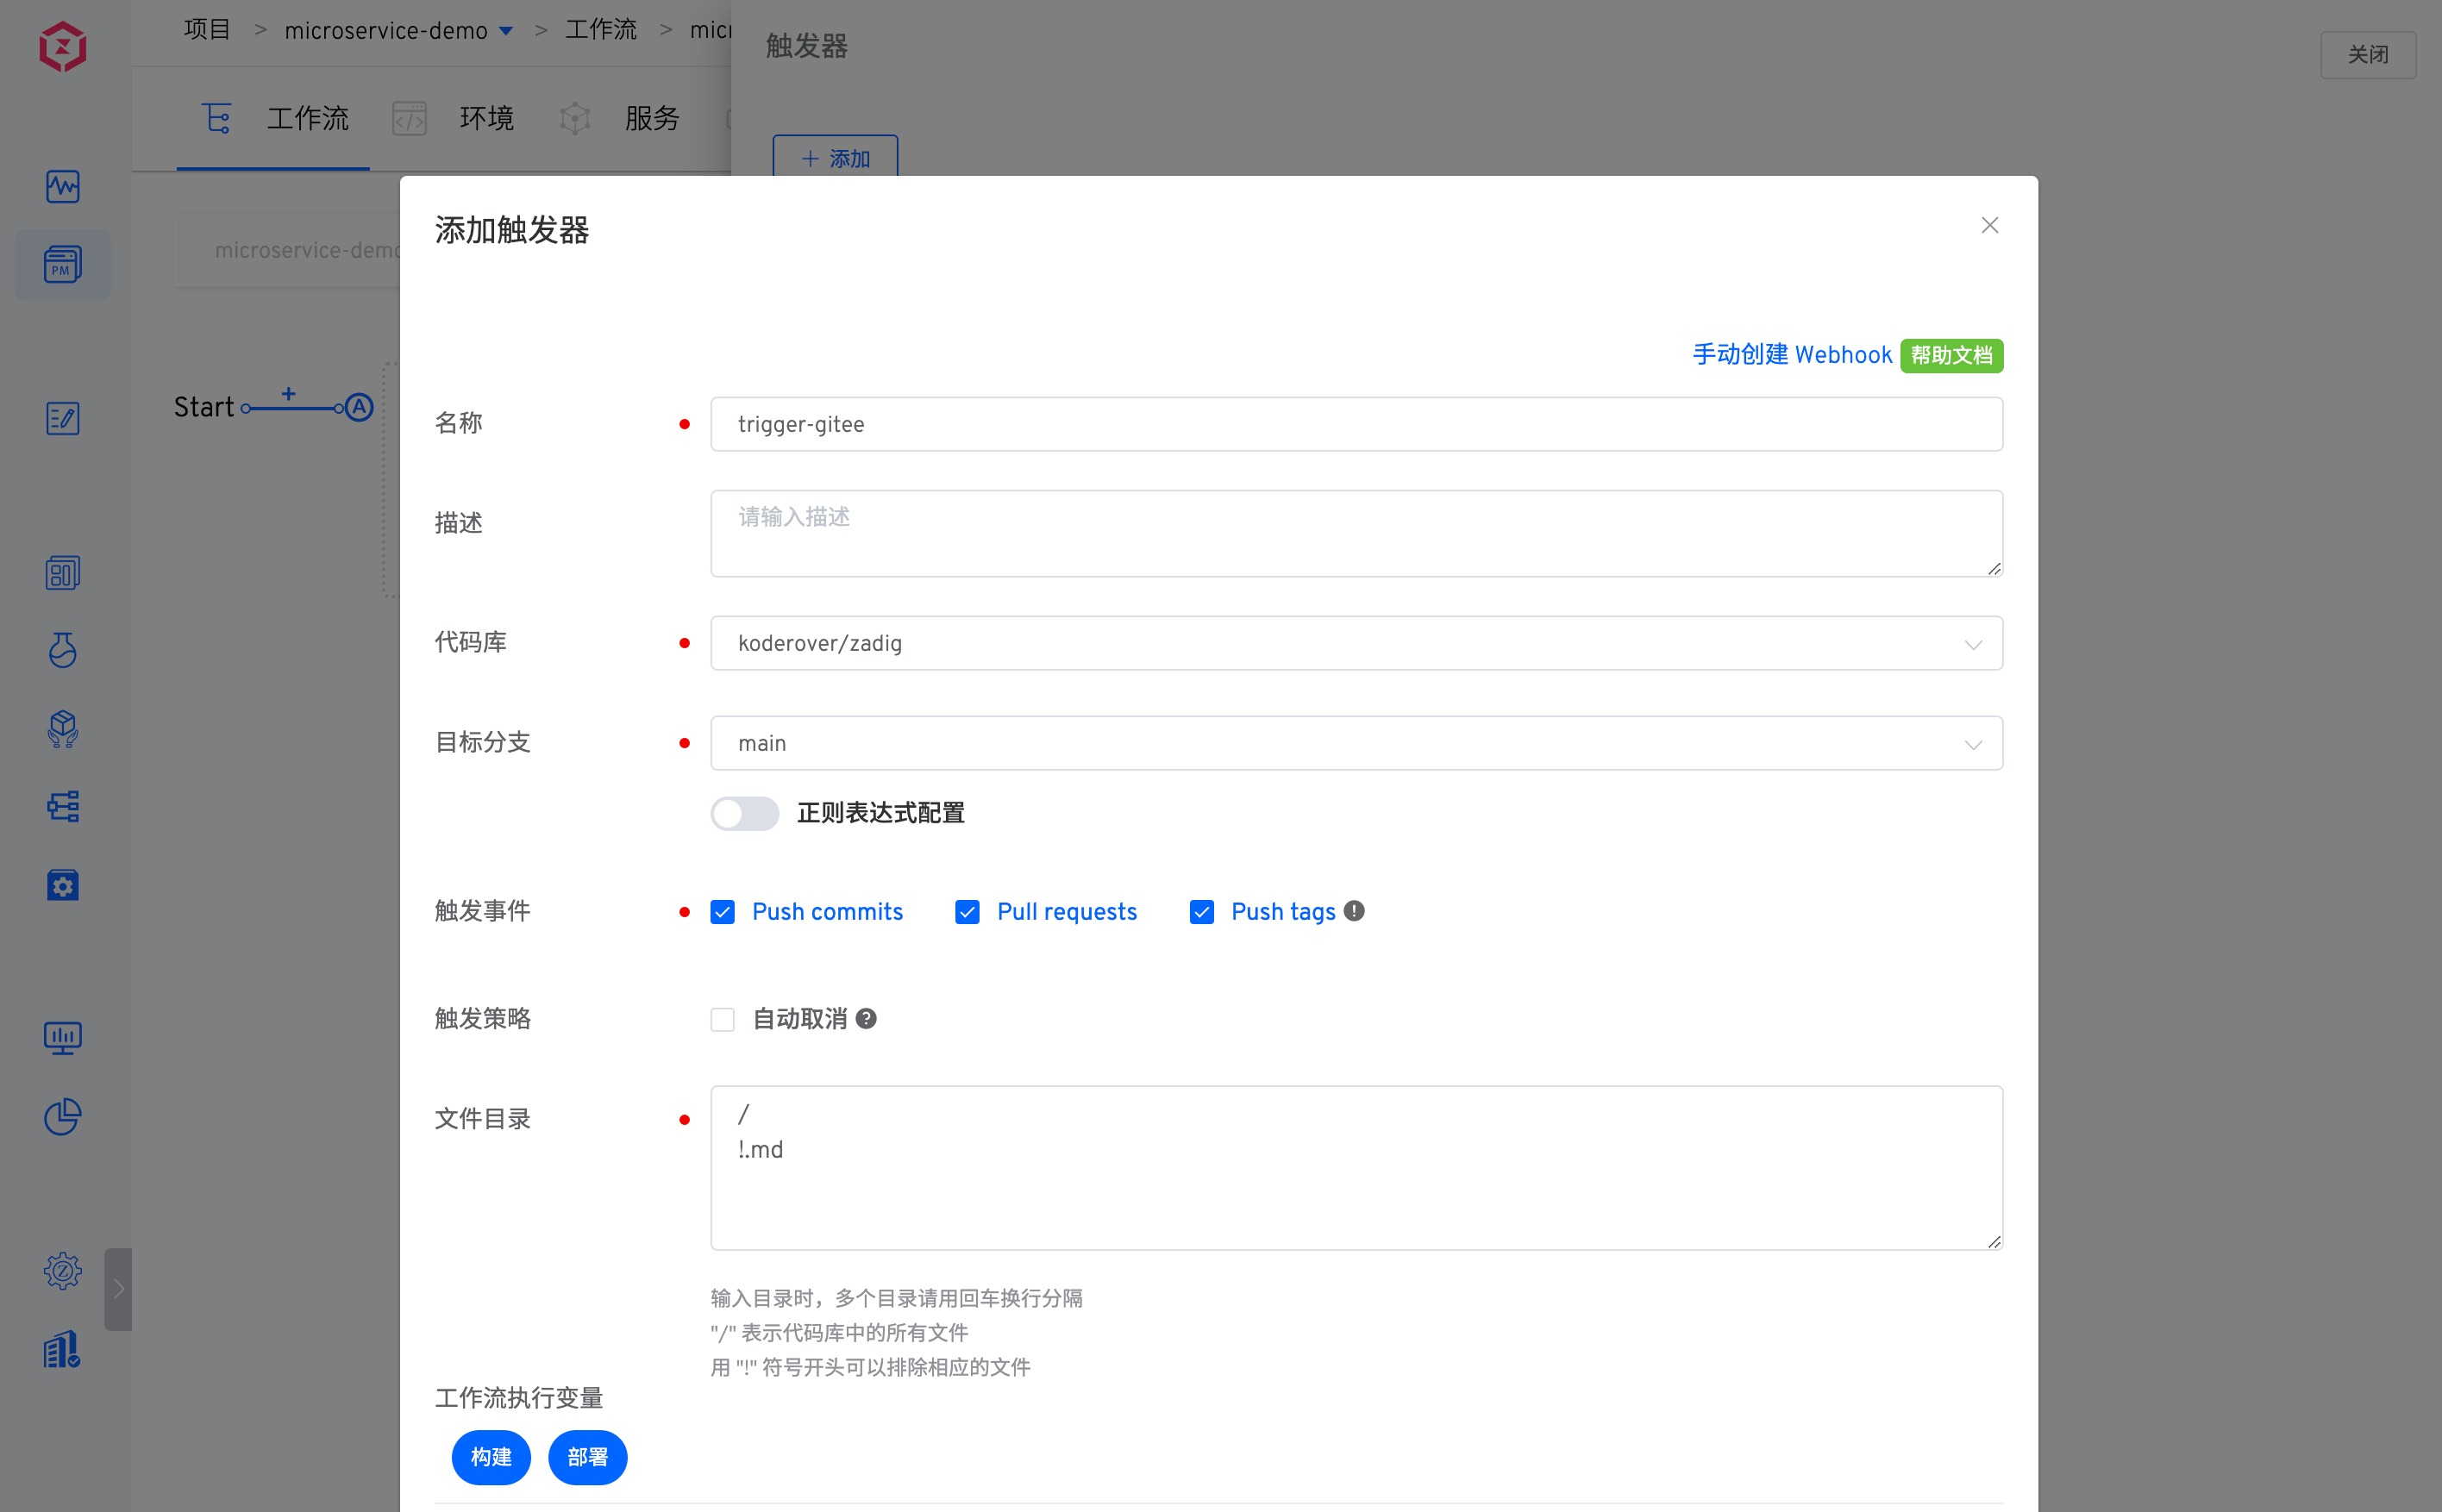Select the 构建 workflow variable button
The image size is (2442, 1512).
pyautogui.click(x=491, y=1457)
